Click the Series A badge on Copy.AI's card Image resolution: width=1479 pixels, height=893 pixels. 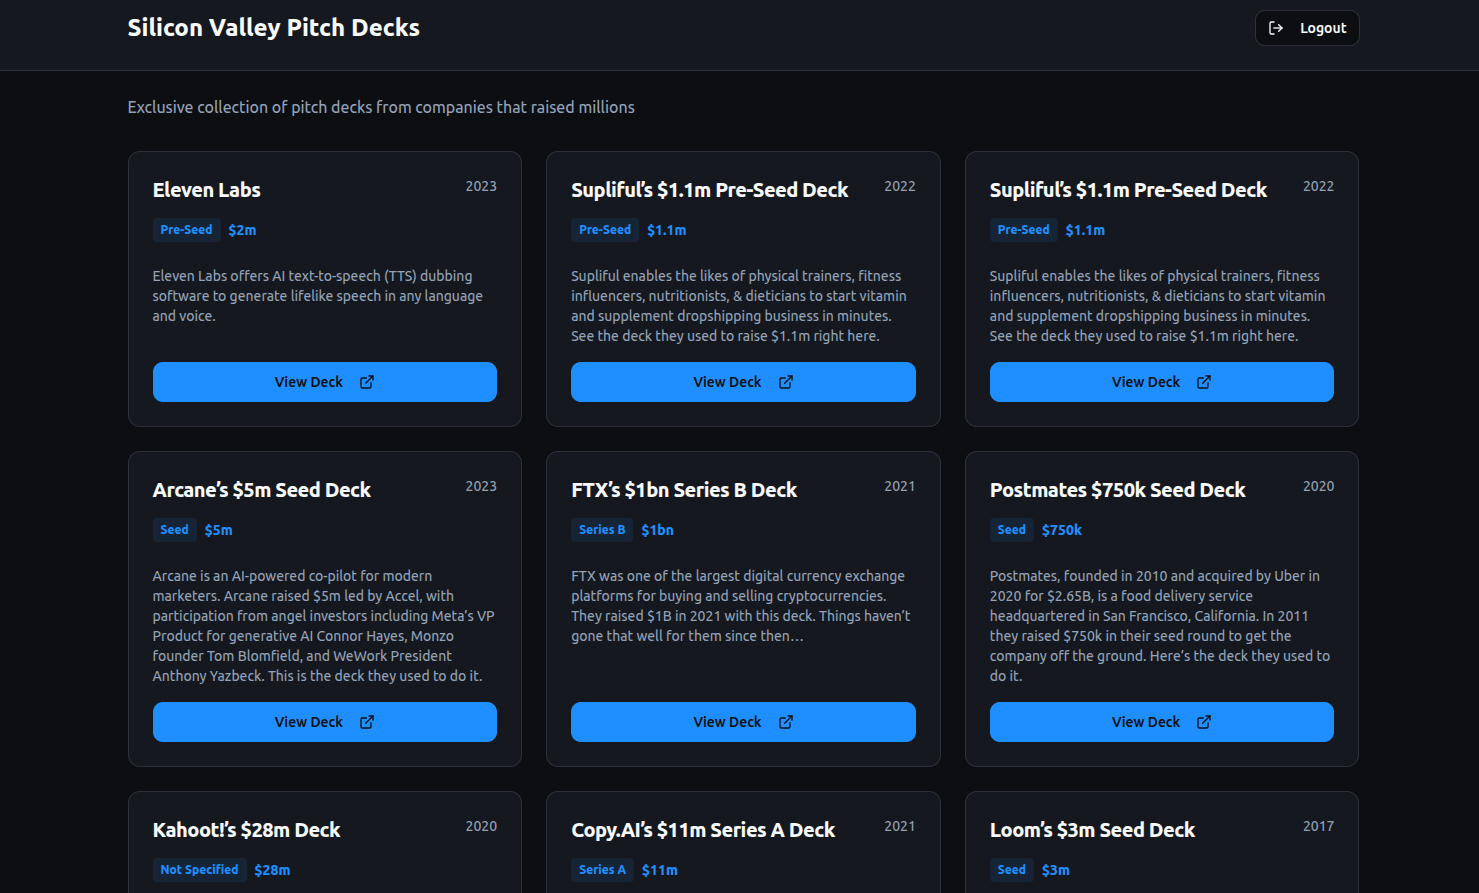[x=603, y=870]
